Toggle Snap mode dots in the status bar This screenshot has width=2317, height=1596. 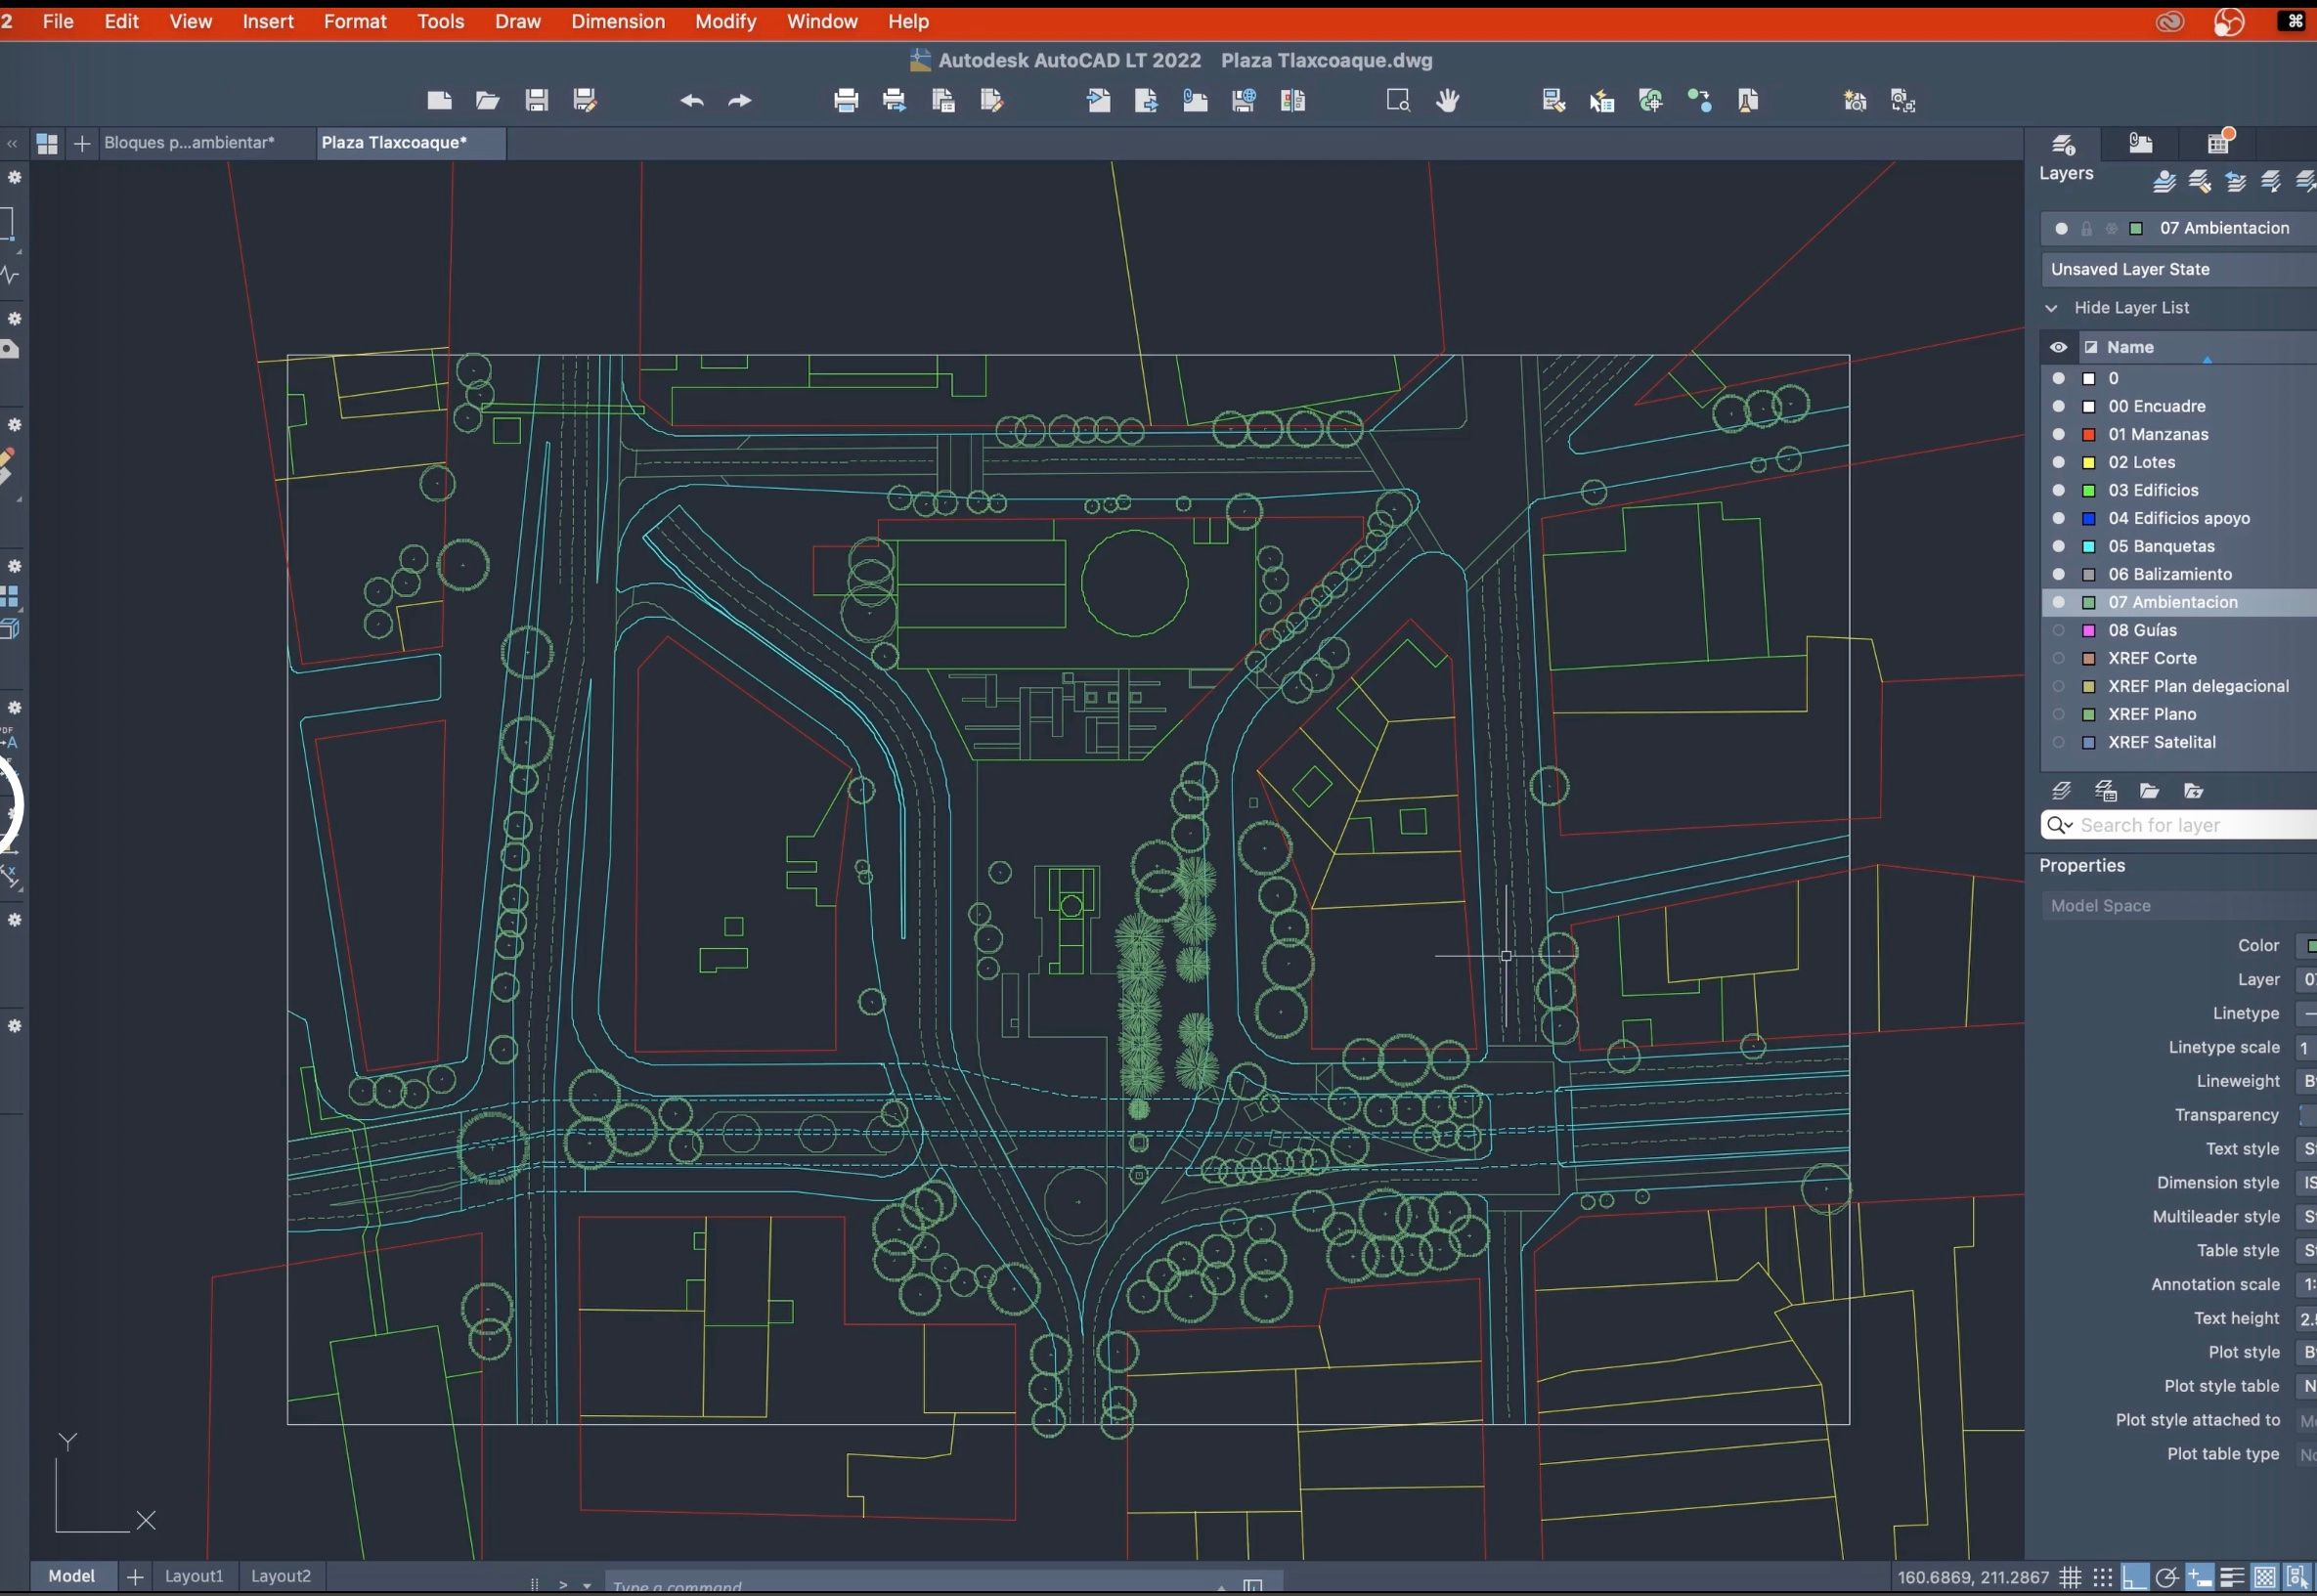point(2103,1577)
